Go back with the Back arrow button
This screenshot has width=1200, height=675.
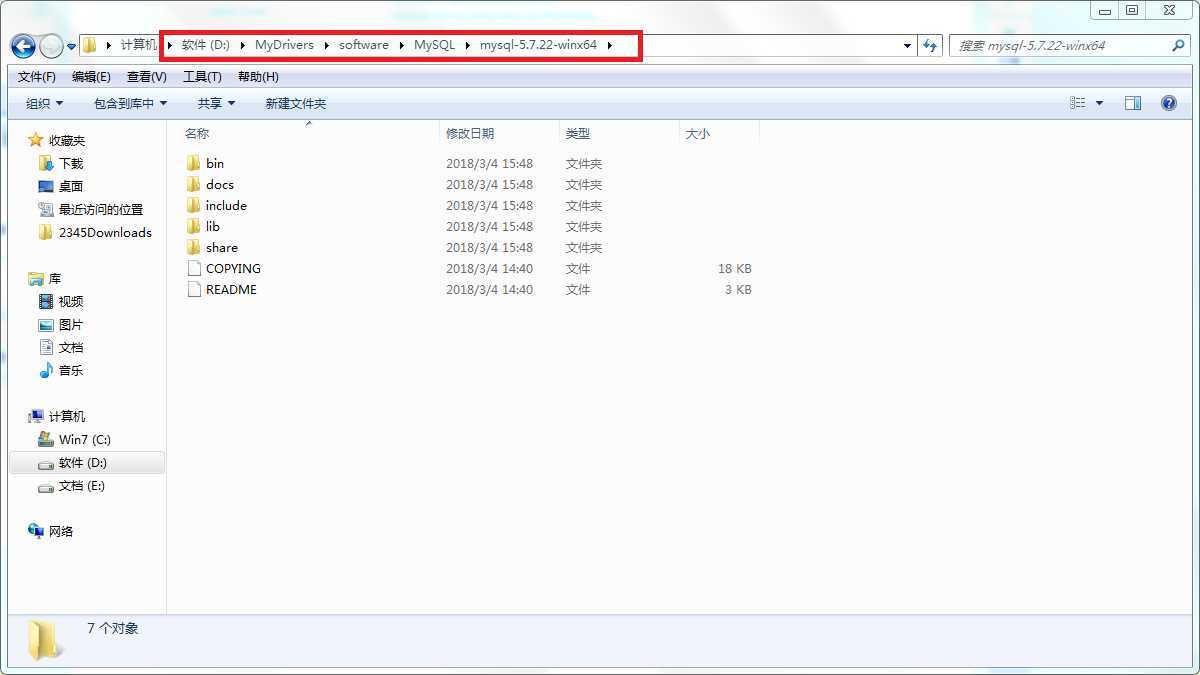pos(23,46)
